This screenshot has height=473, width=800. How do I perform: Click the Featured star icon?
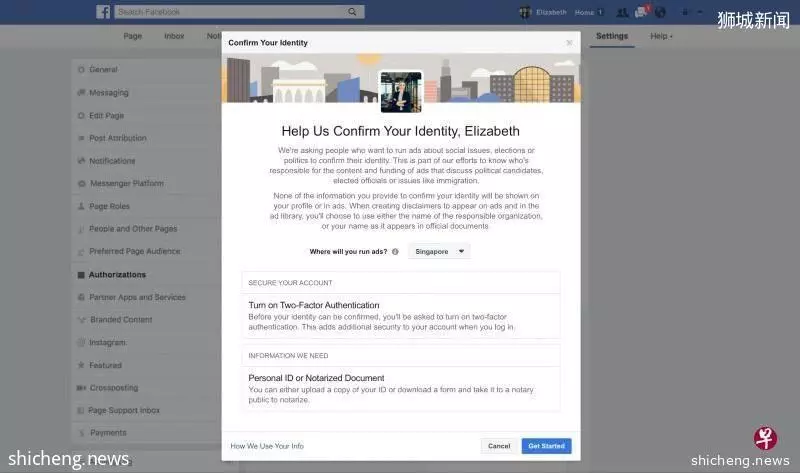click(x=81, y=365)
